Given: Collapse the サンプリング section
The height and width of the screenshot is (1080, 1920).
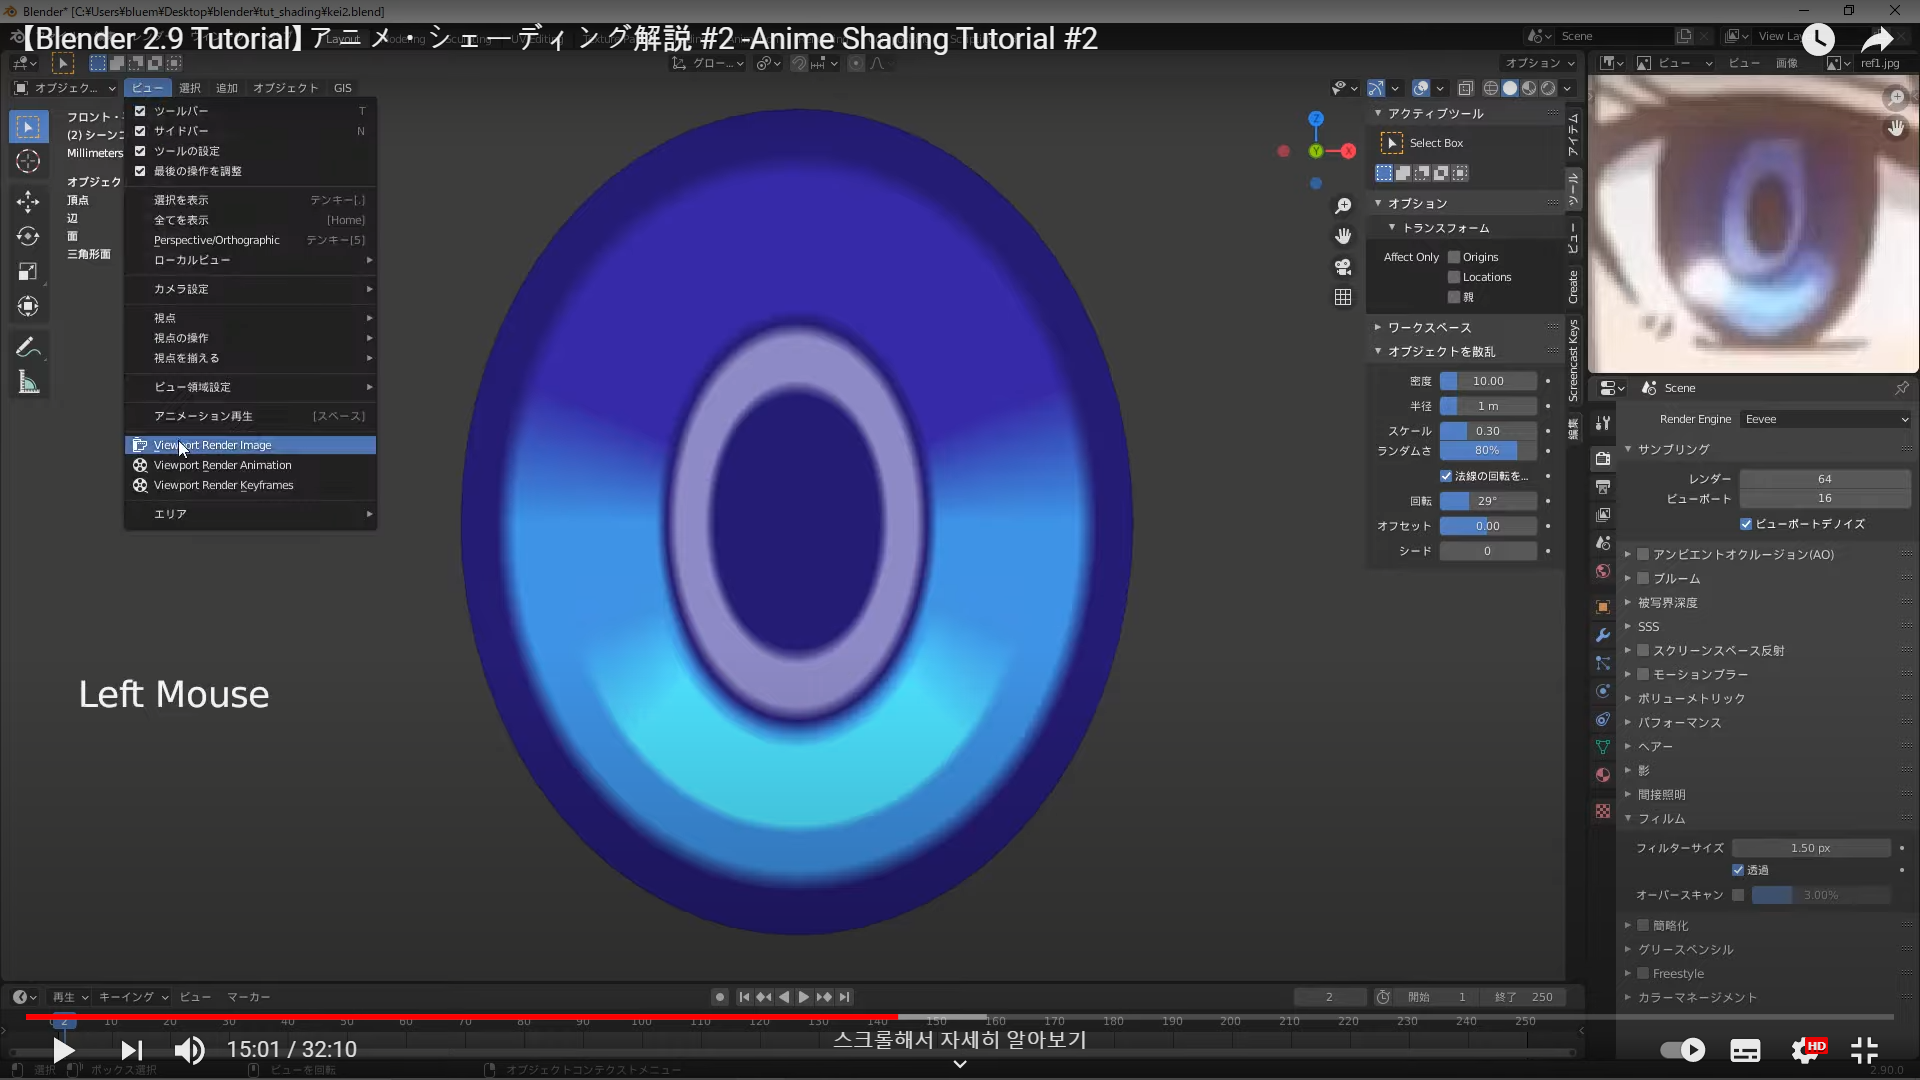Looking at the screenshot, I should [1673, 449].
